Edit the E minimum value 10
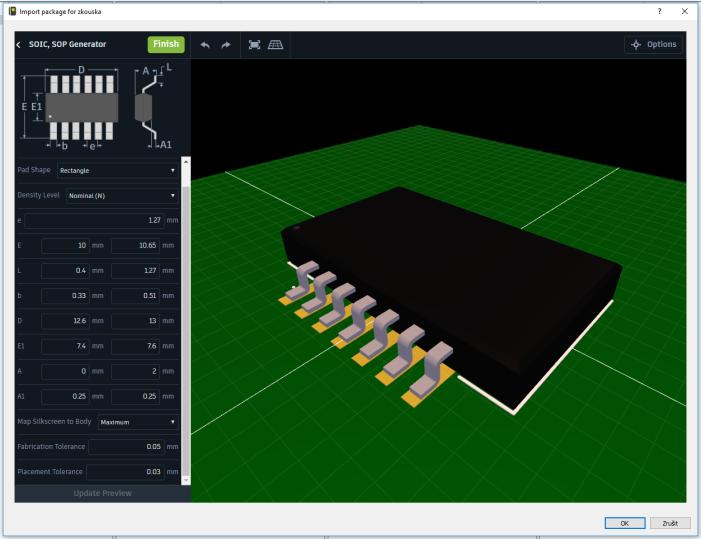Viewport: 701px width, 539px height. point(65,245)
